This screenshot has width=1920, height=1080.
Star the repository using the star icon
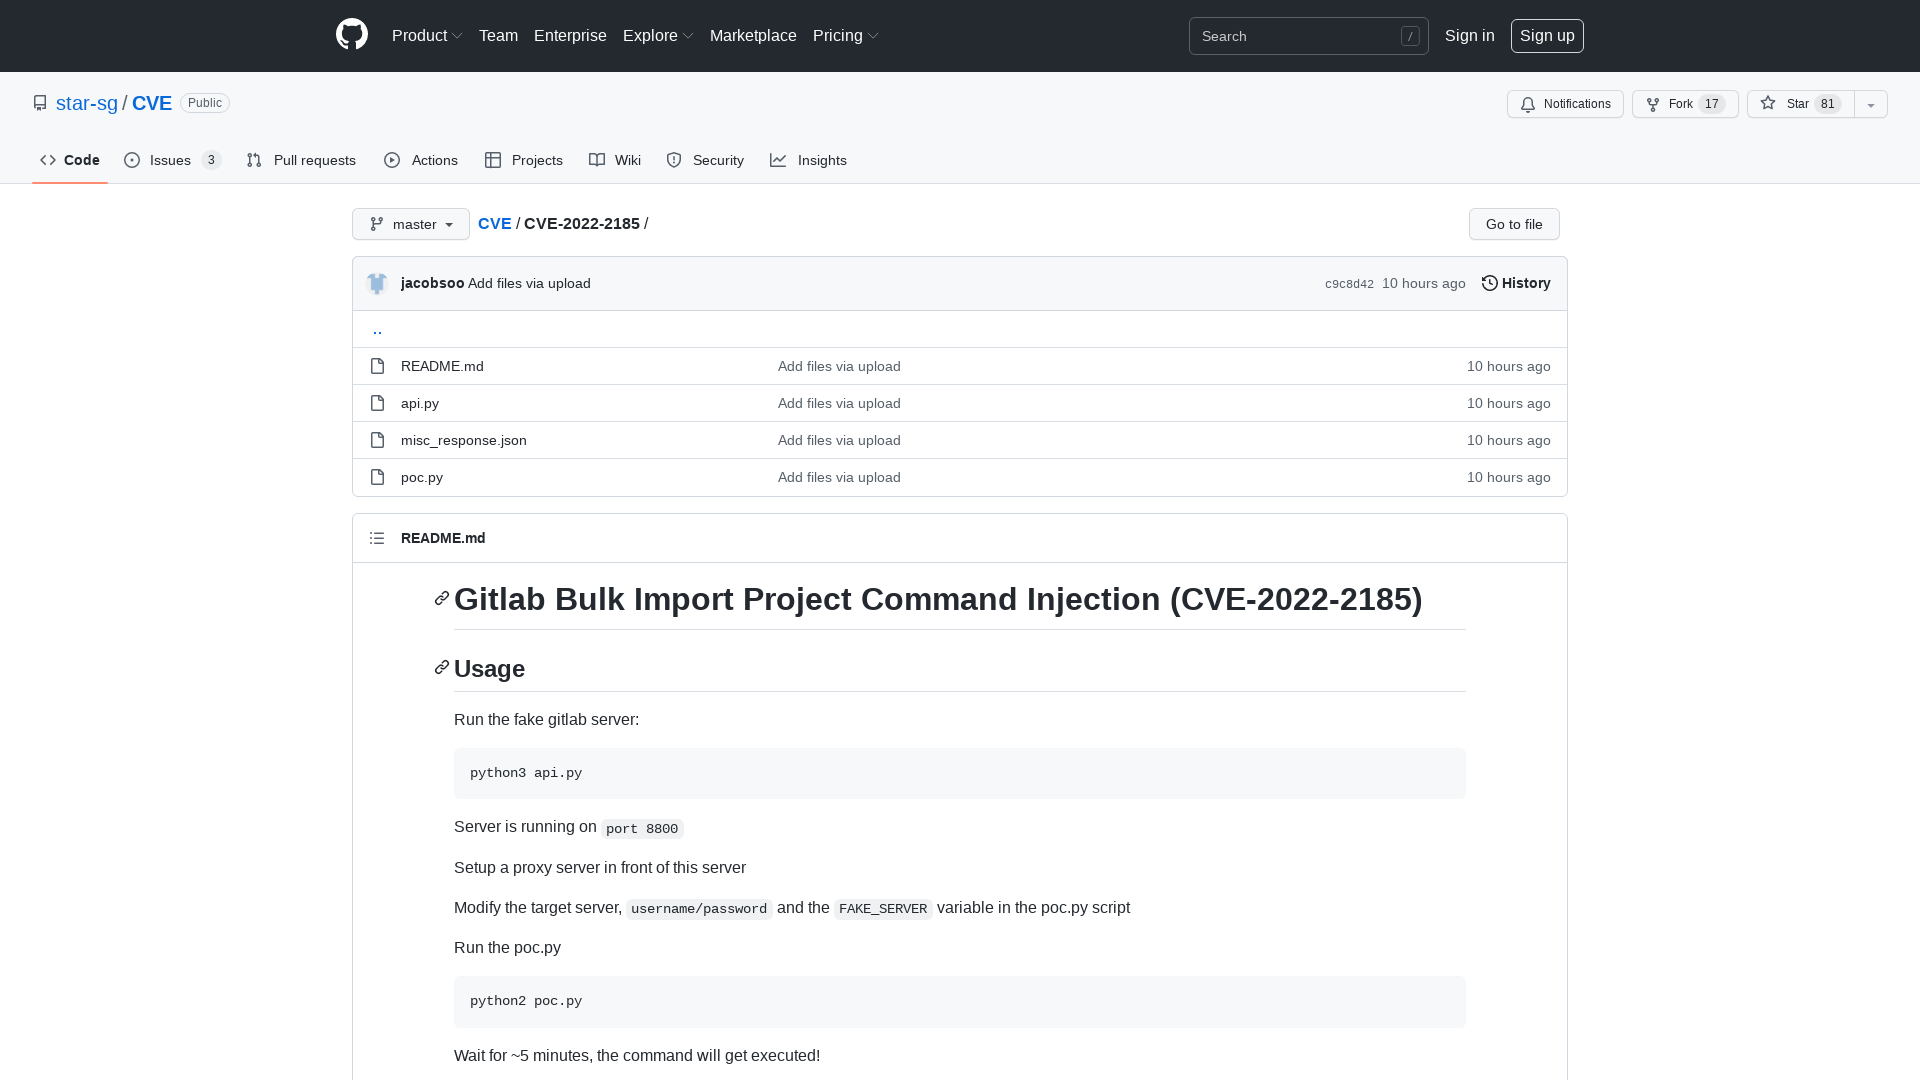pyautogui.click(x=1767, y=104)
